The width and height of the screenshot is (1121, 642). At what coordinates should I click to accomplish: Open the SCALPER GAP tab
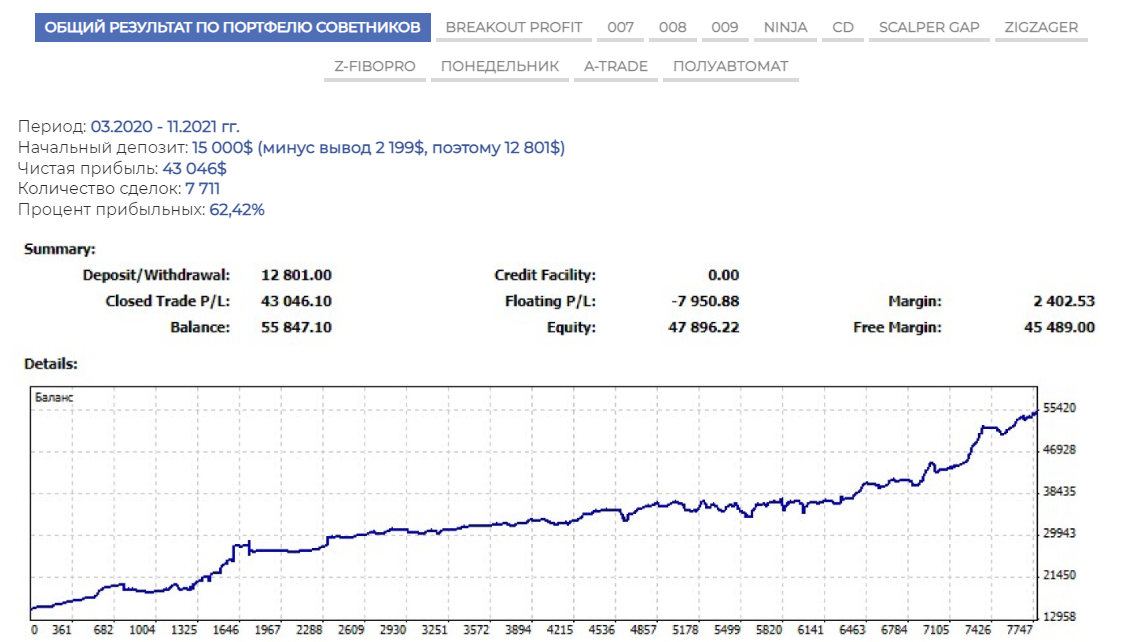pyautogui.click(x=929, y=27)
